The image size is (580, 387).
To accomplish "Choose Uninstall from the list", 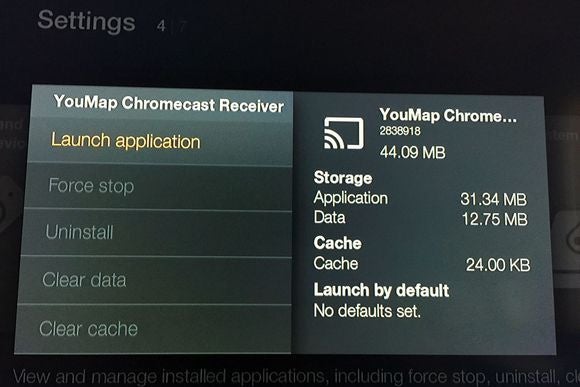I will pos(155,232).
